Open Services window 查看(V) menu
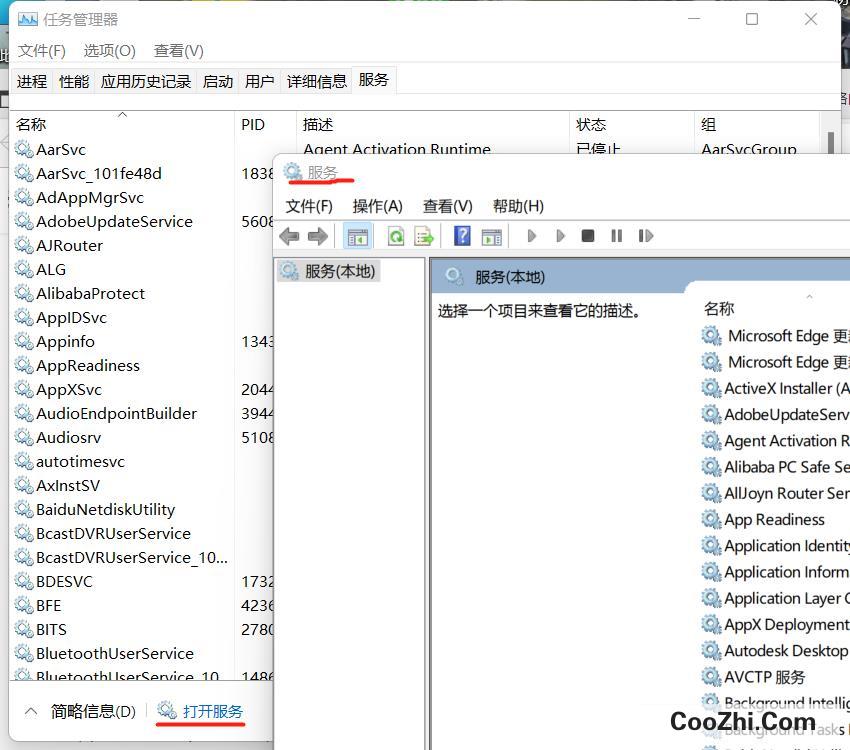Image resolution: width=850 pixels, height=750 pixels. (x=447, y=206)
